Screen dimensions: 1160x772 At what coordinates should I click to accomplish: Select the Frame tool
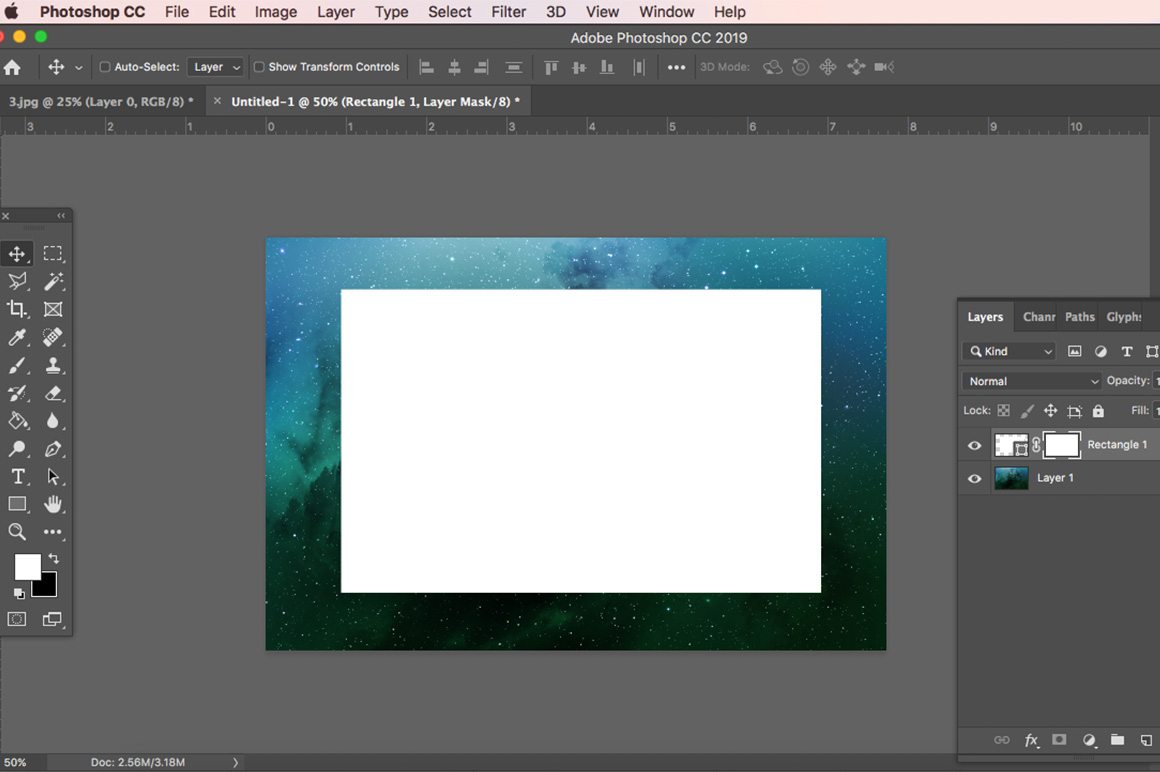pyautogui.click(x=53, y=309)
